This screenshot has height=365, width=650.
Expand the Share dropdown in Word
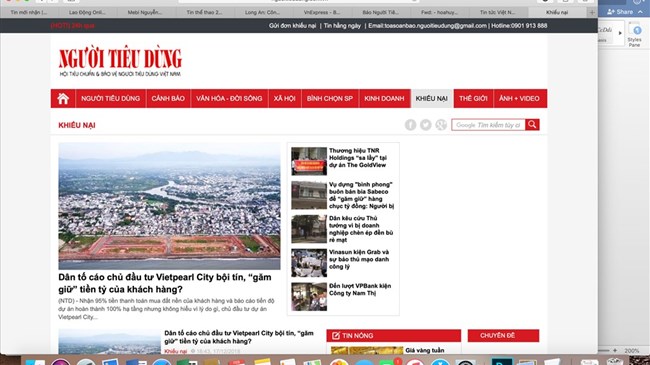(640, 12)
